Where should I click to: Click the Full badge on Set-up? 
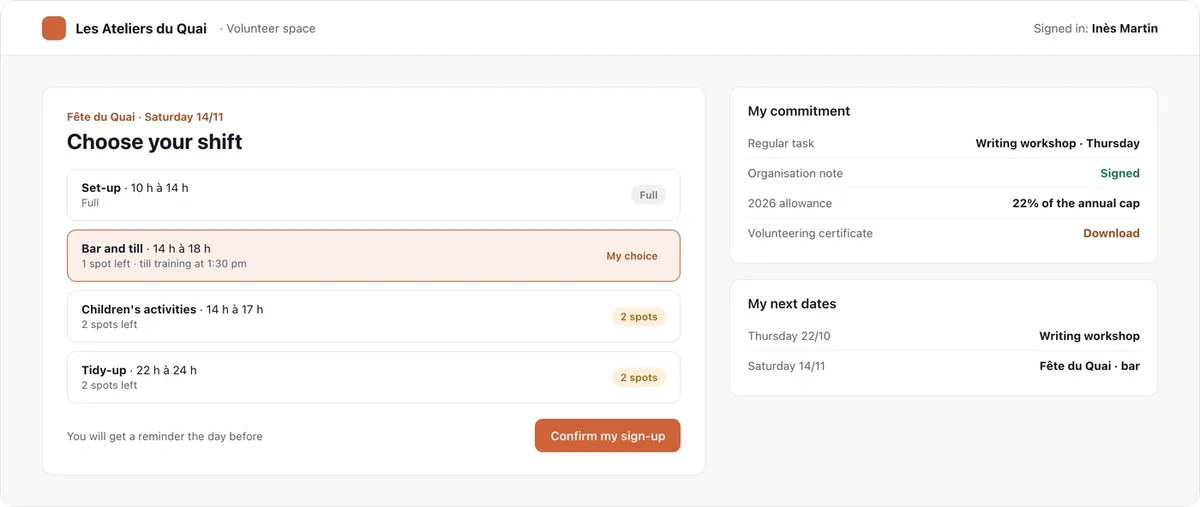(648, 195)
